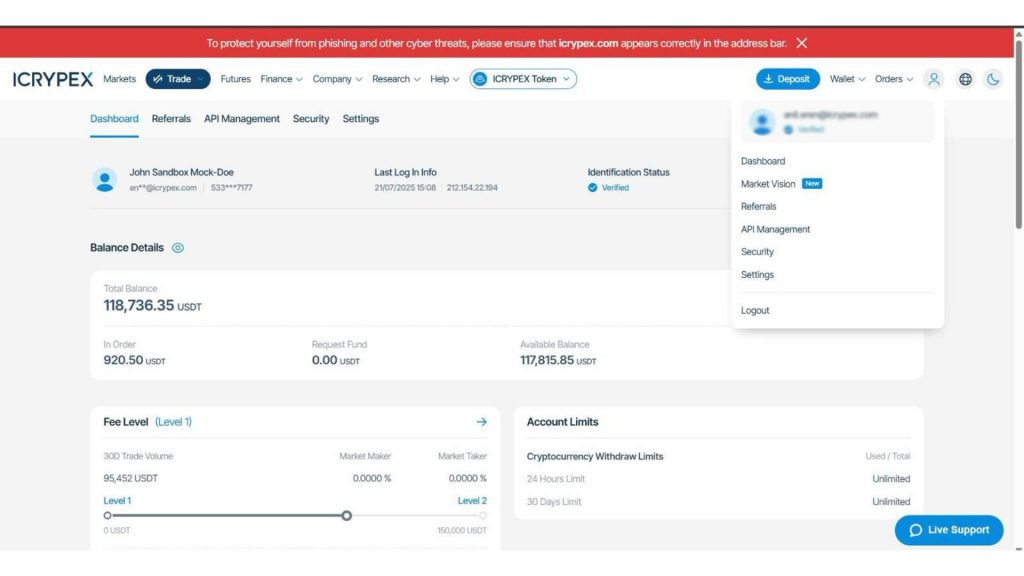Choose Settings in profile dropdown menu
The image size is (1024, 576).
(757, 275)
